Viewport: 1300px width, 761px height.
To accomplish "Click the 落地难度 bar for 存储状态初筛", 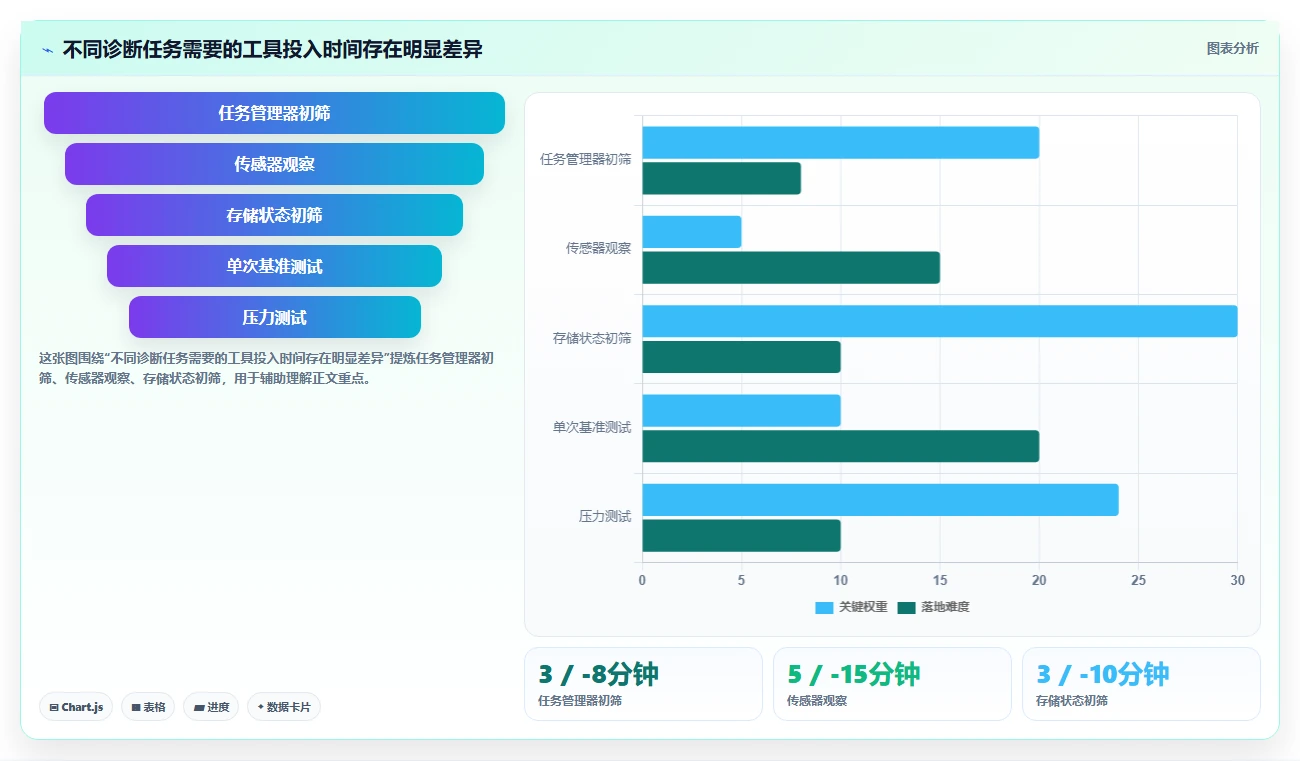I will click(741, 357).
